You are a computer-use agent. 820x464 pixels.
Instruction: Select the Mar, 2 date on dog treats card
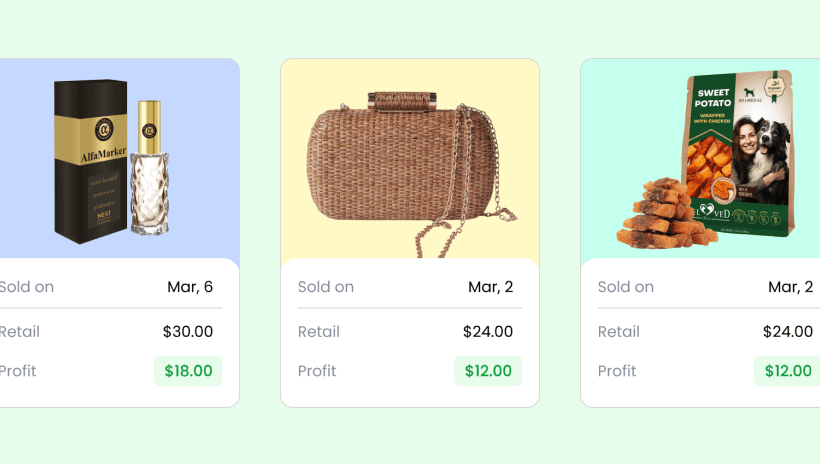790,287
